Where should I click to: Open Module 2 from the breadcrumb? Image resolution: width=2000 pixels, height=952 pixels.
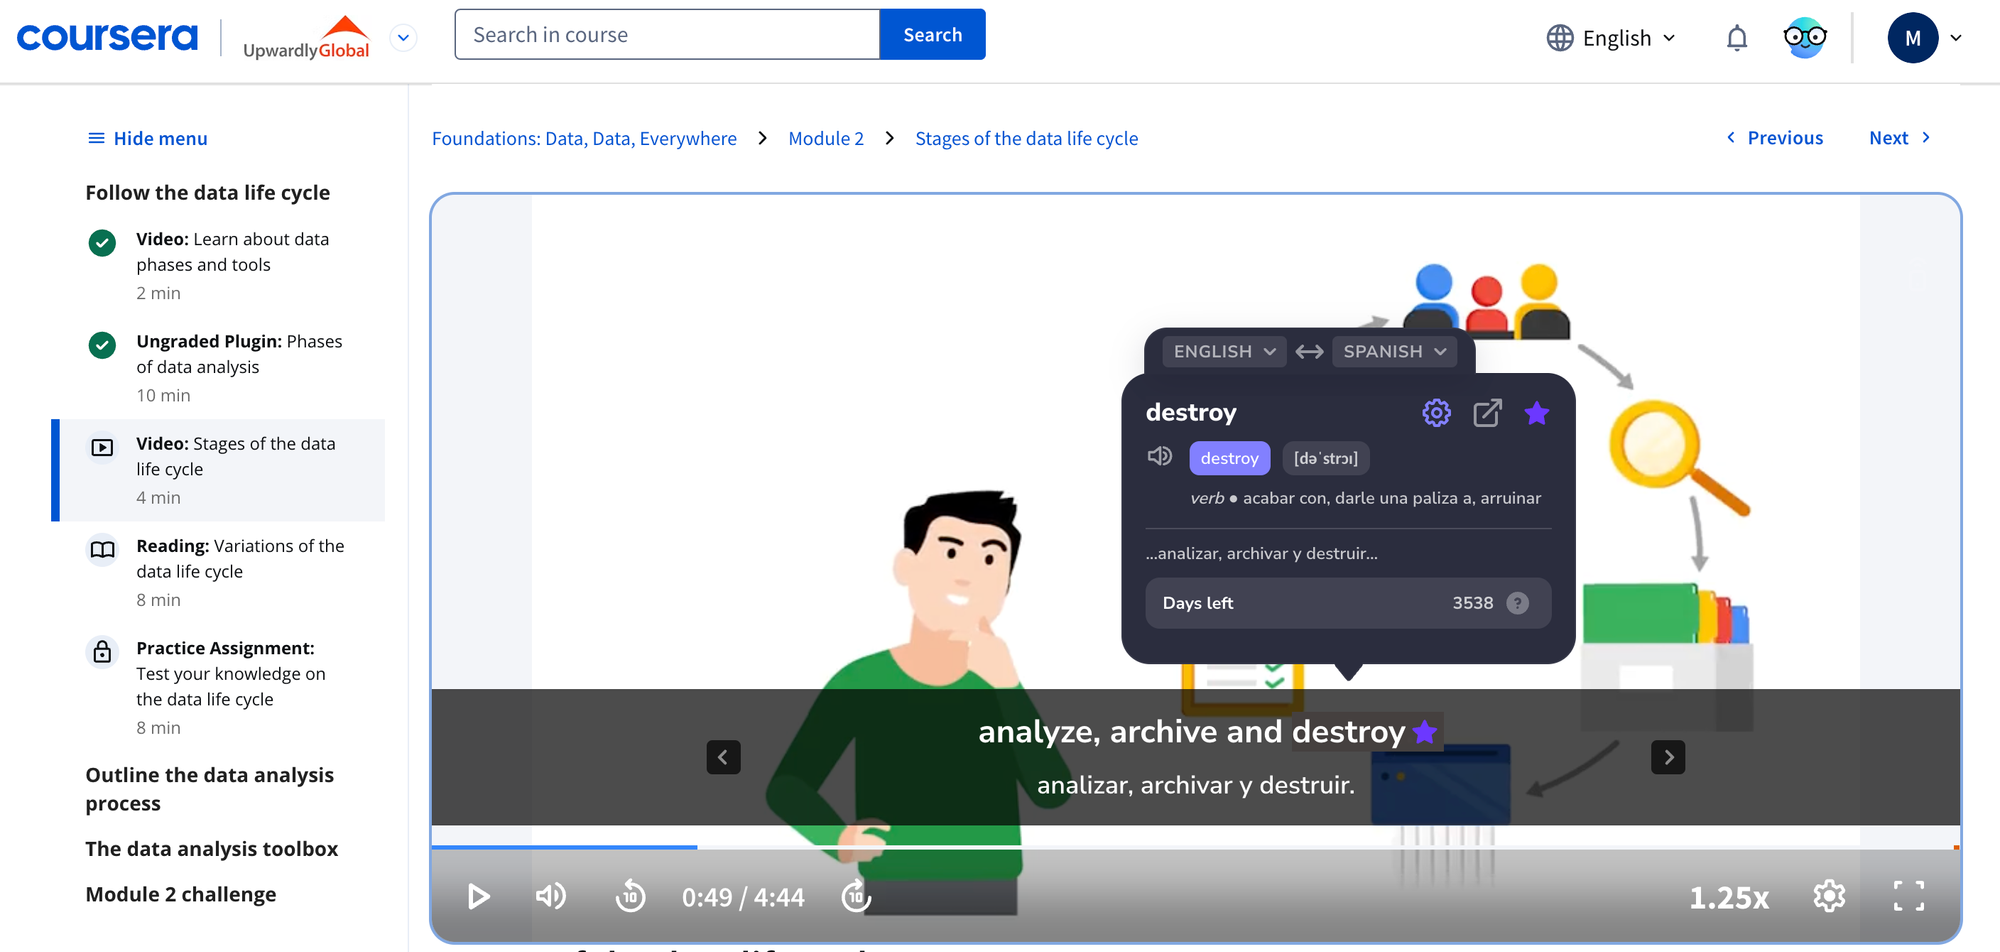826,138
